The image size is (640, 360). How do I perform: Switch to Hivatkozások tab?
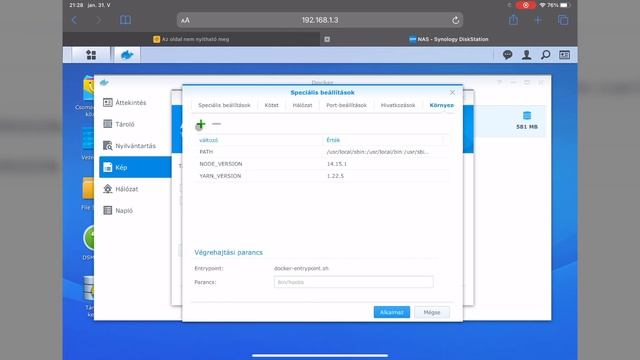pyautogui.click(x=398, y=105)
